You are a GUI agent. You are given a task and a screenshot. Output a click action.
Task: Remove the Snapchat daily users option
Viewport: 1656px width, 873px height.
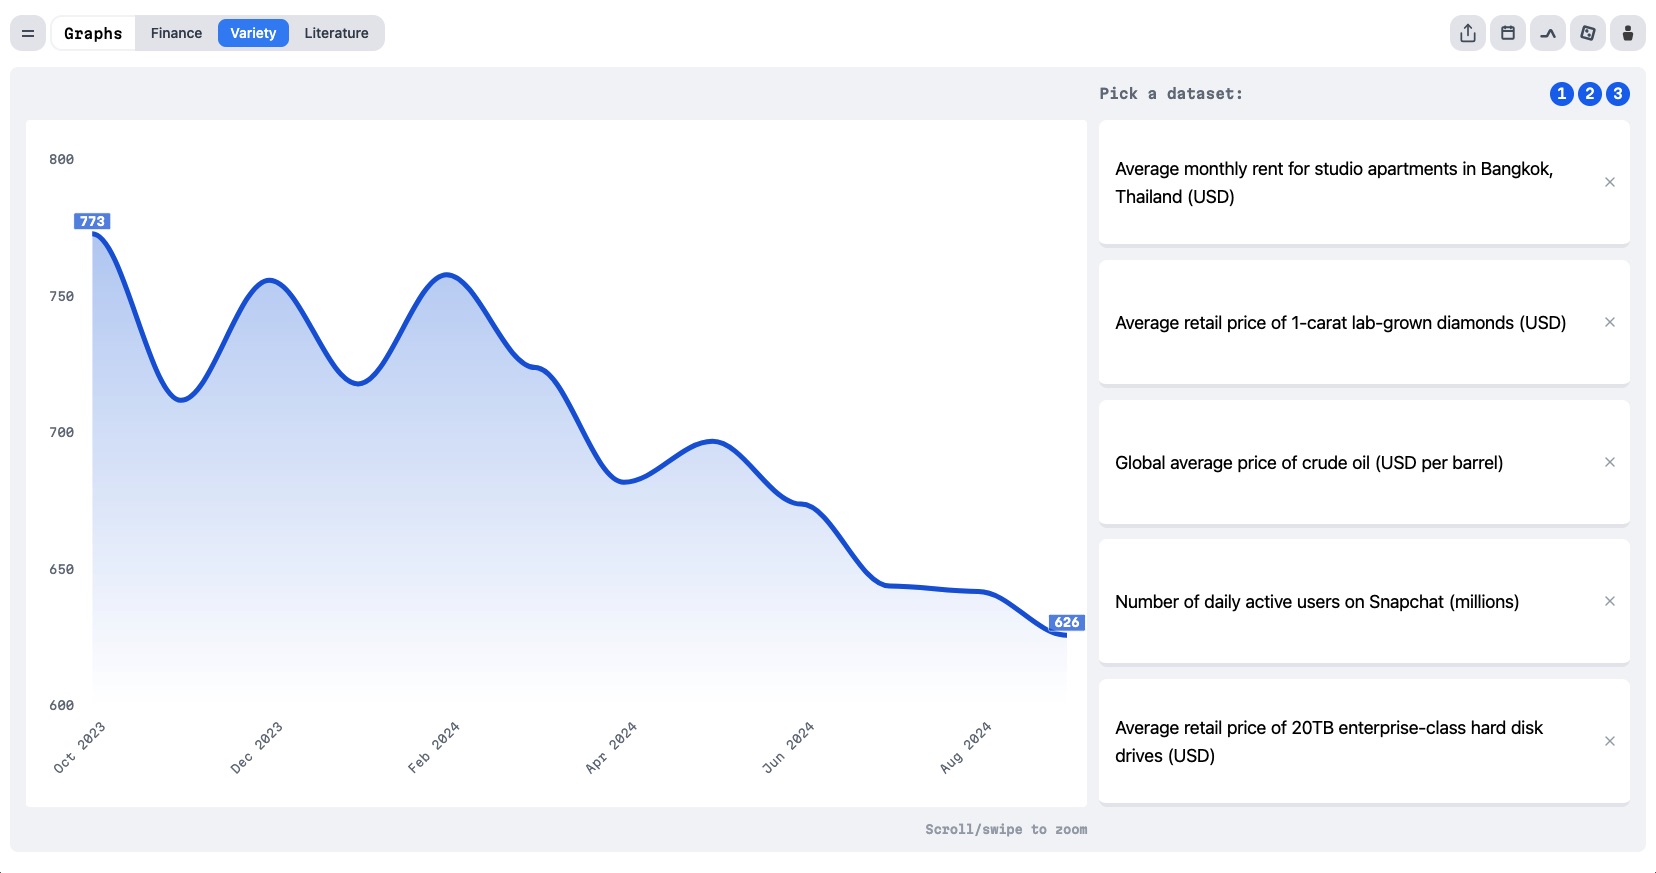1610,601
